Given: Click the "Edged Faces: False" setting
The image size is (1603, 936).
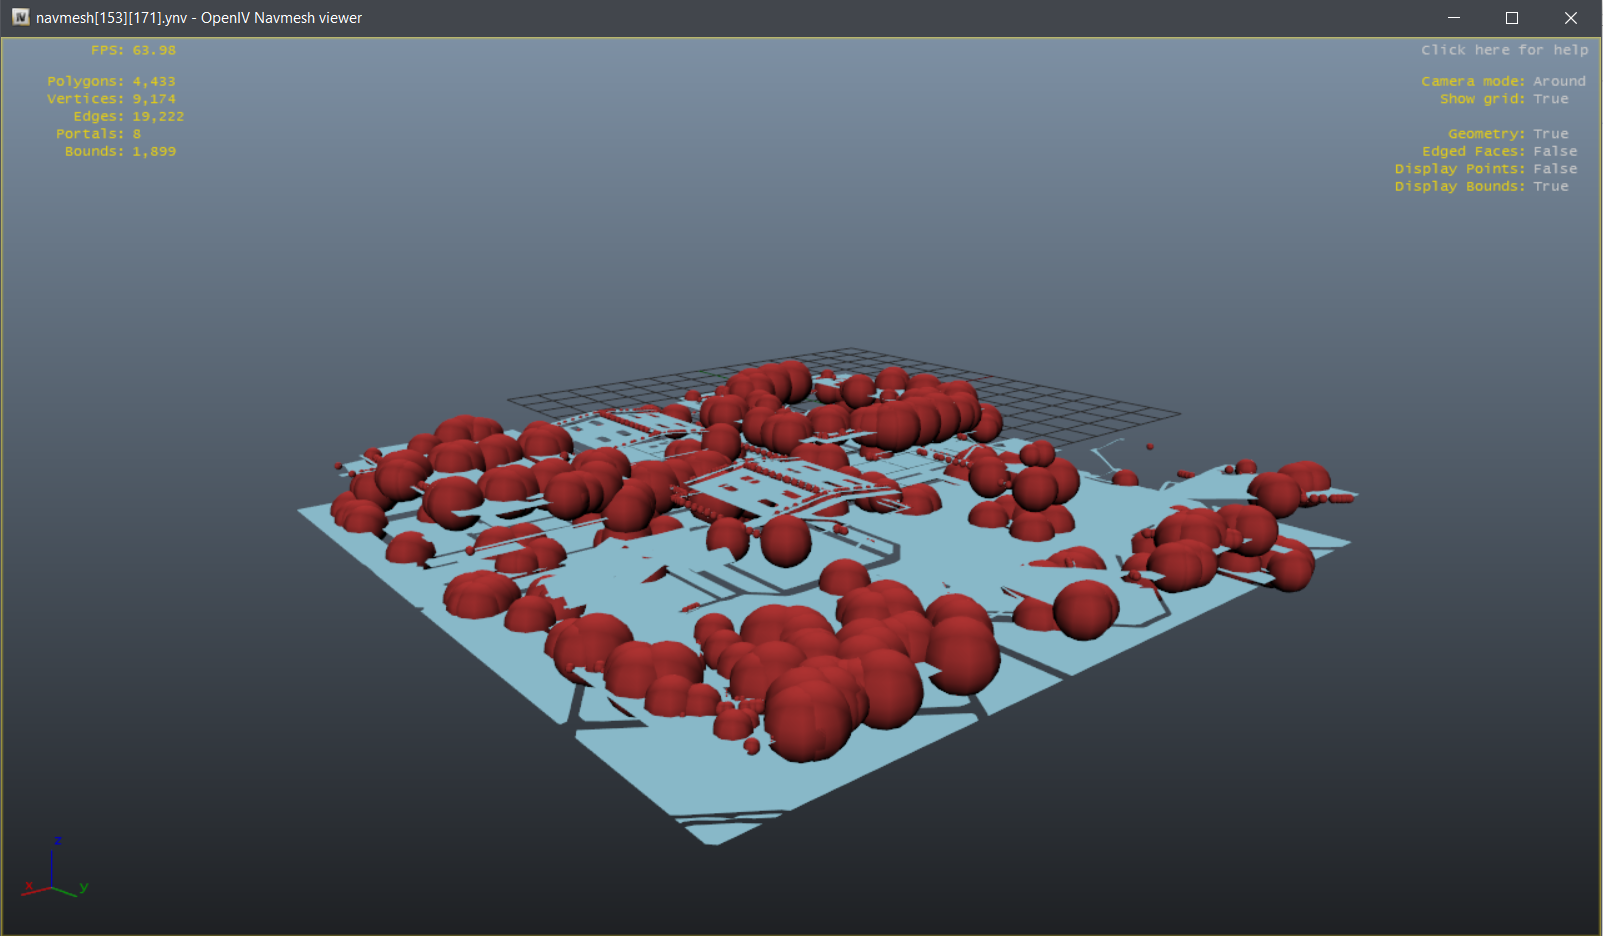Looking at the screenshot, I should tap(1499, 152).
